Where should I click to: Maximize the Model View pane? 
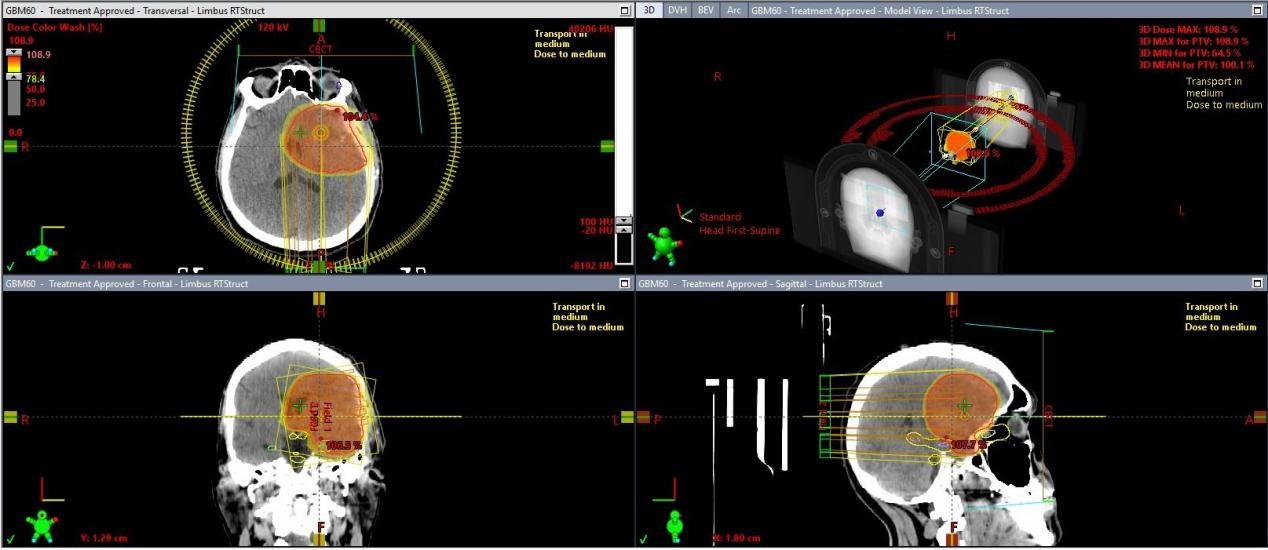(x=1258, y=10)
